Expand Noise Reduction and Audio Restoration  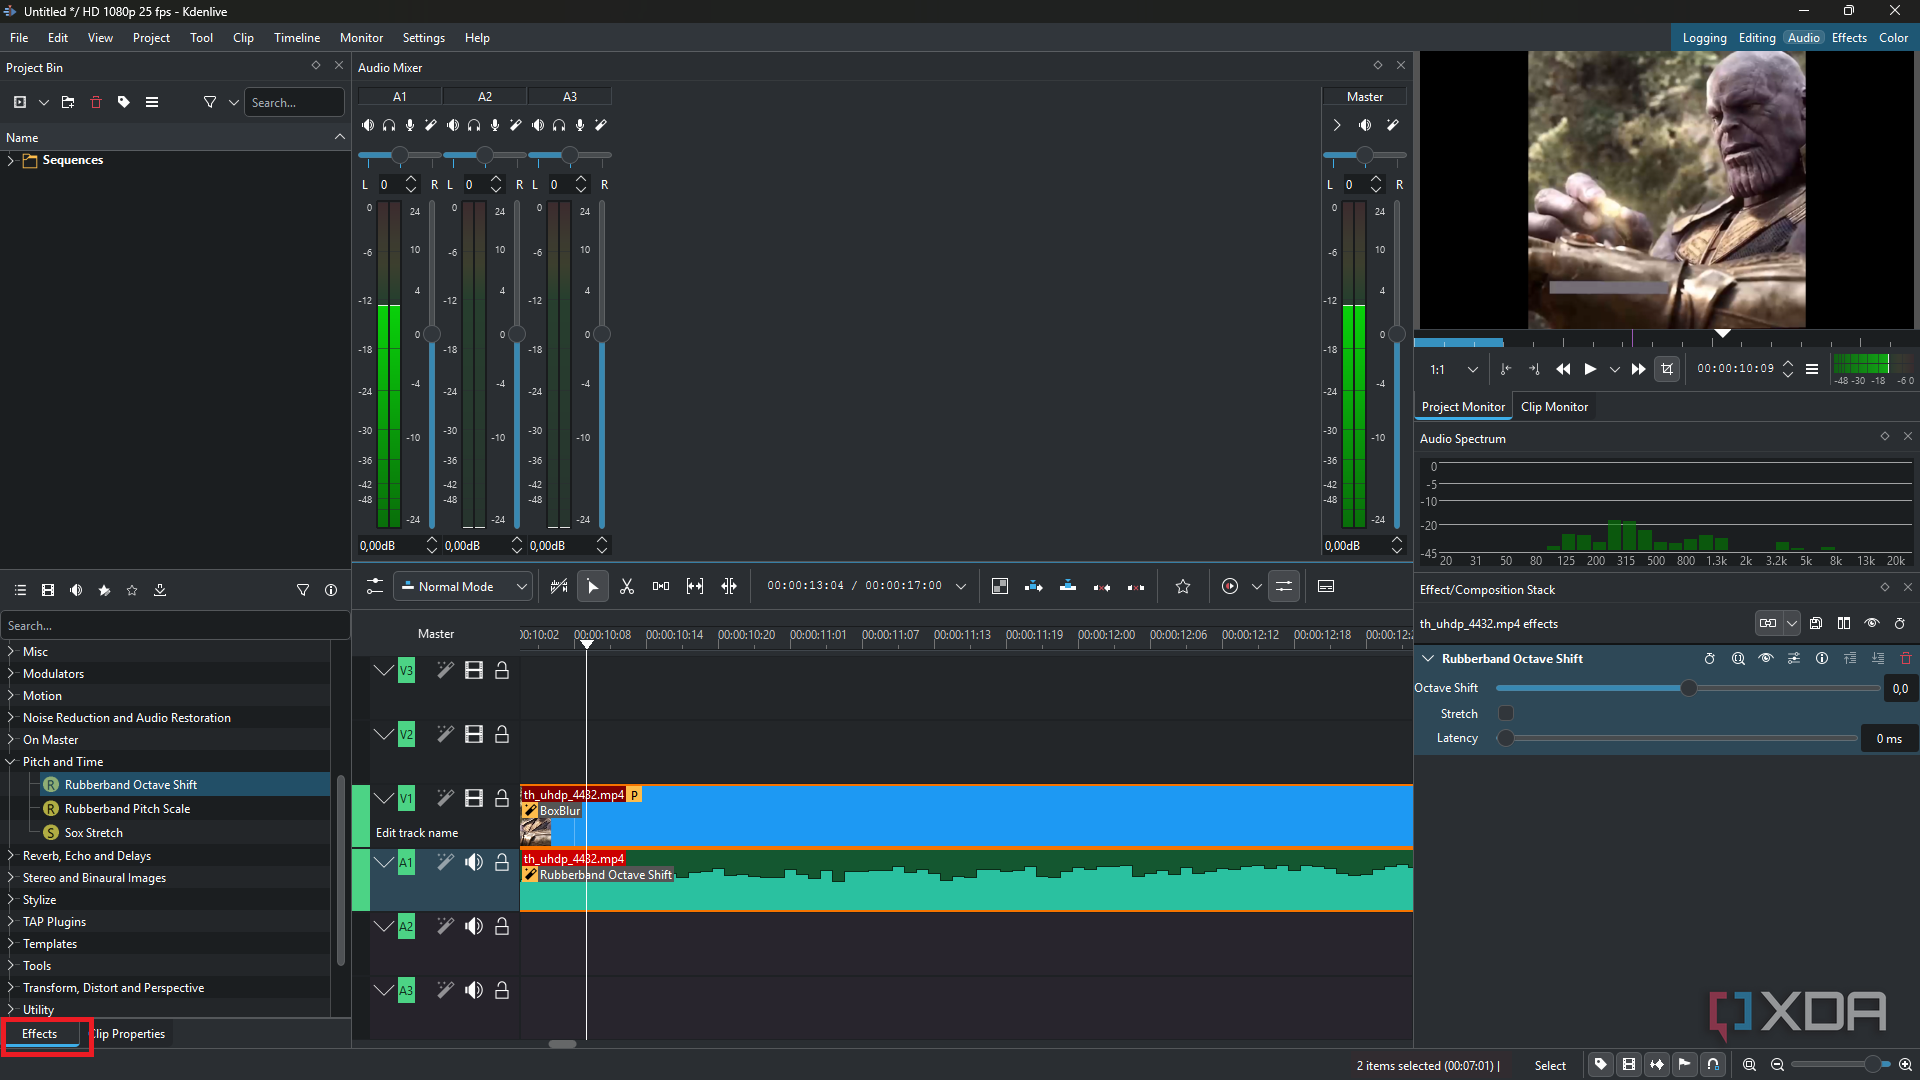click(x=11, y=718)
